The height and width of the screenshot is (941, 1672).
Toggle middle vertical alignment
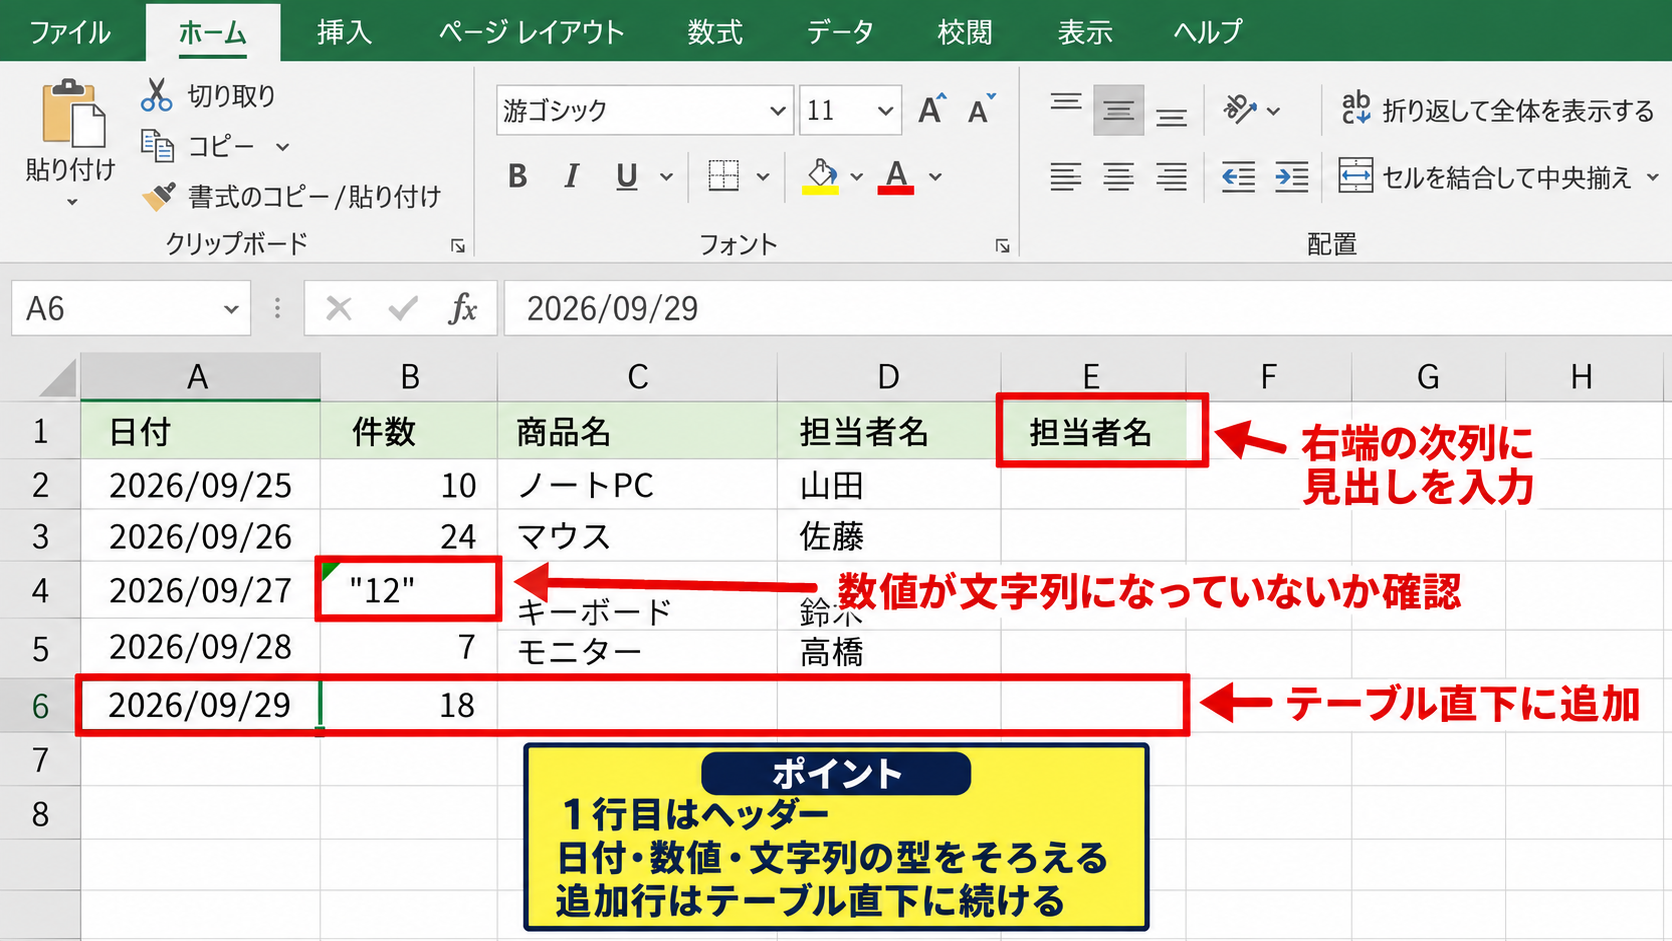tap(1119, 110)
